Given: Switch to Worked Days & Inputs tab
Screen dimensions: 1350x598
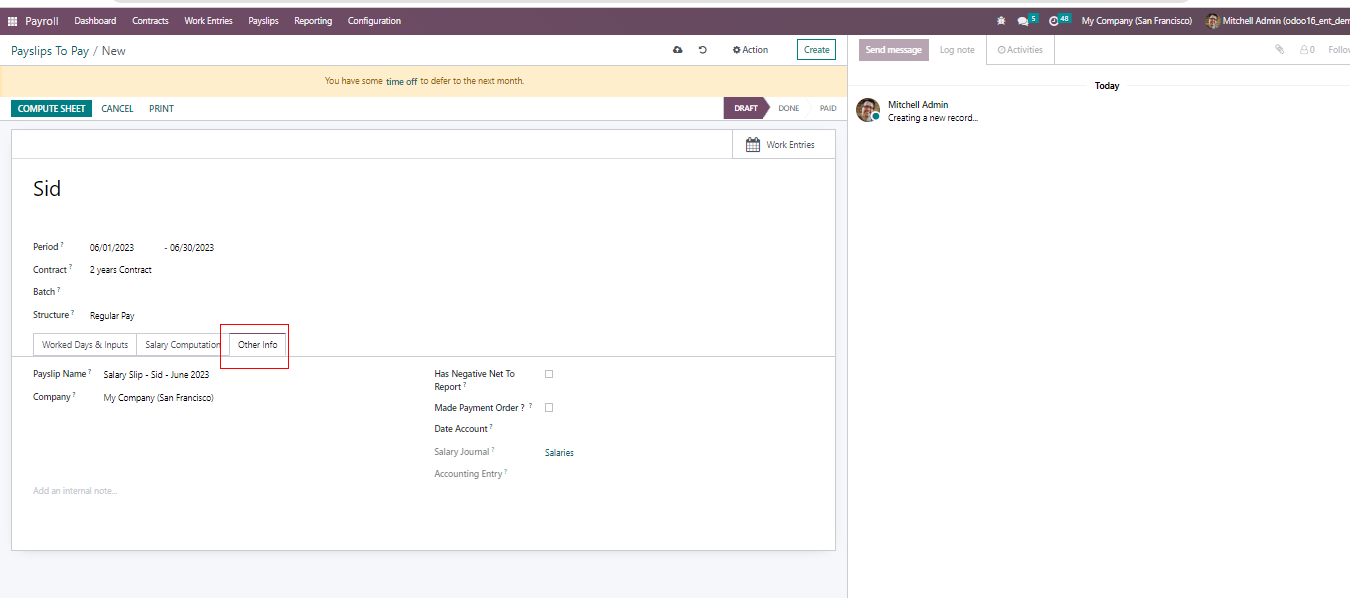Looking at the screenshot, I should pyautogui.click(x=85, y=345).
